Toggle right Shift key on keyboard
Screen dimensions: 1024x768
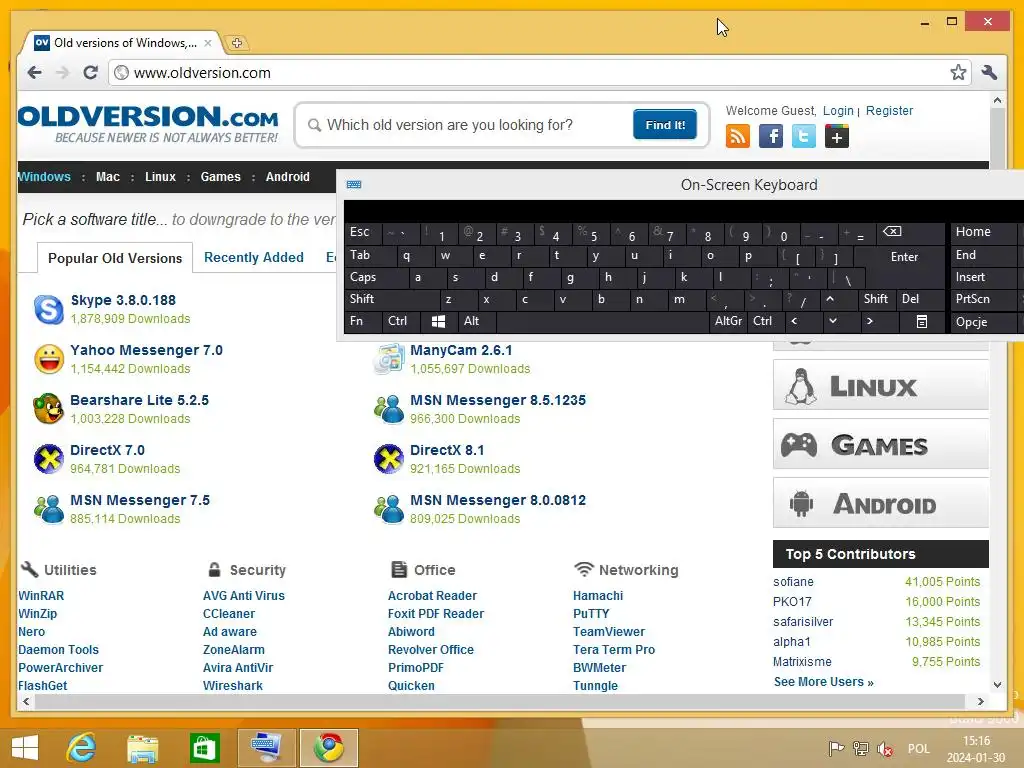[x=875, y=299]
